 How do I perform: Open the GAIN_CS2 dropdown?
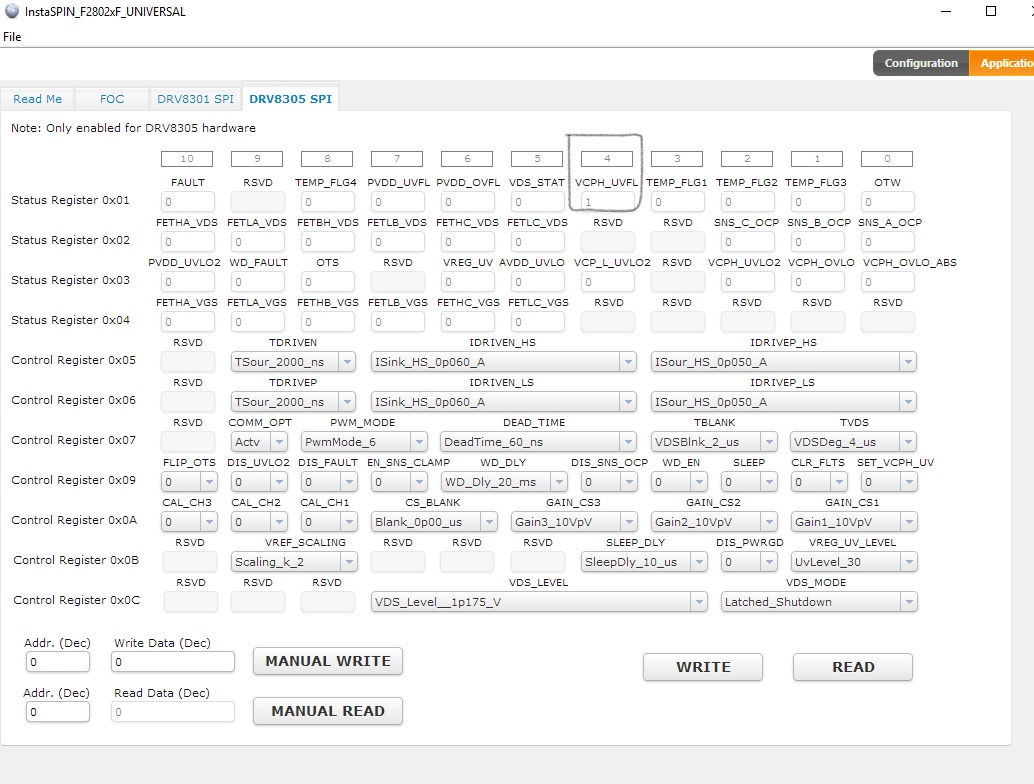(714, 522)
